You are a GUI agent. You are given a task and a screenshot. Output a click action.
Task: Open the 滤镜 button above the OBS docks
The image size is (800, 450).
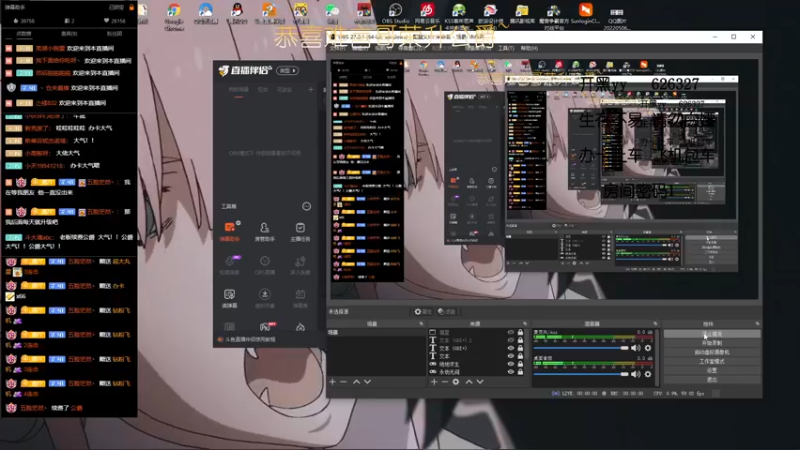(x=446, y=311)
